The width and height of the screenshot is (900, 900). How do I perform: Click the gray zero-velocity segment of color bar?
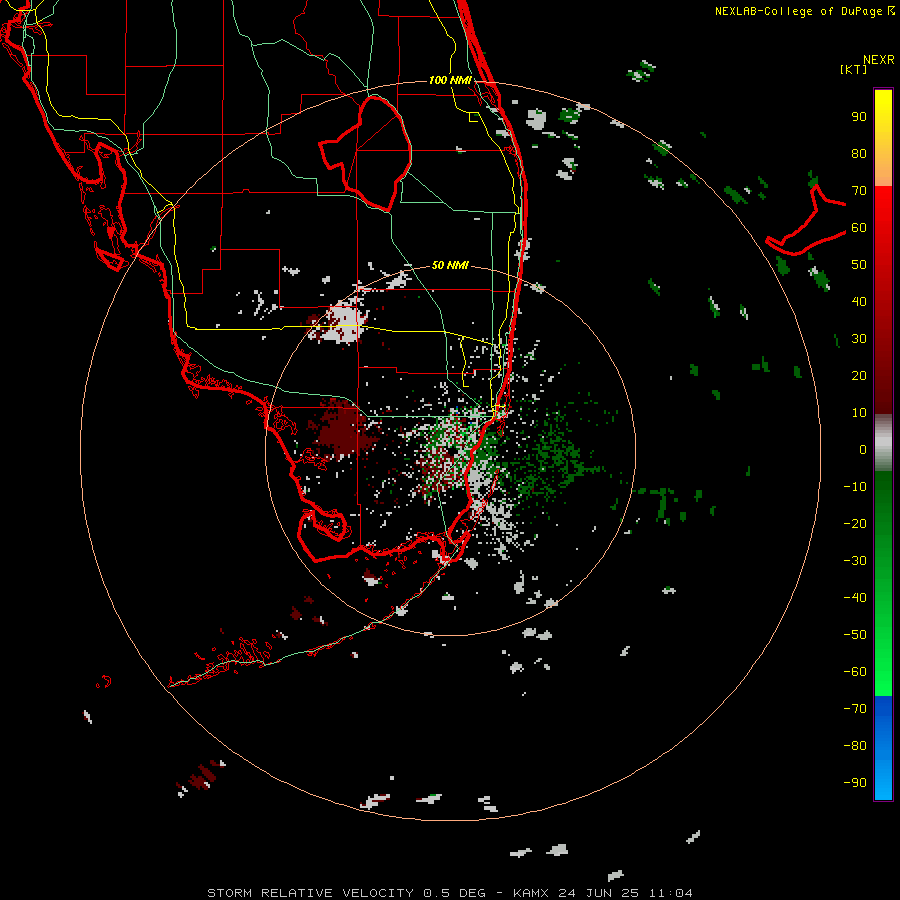883,443
